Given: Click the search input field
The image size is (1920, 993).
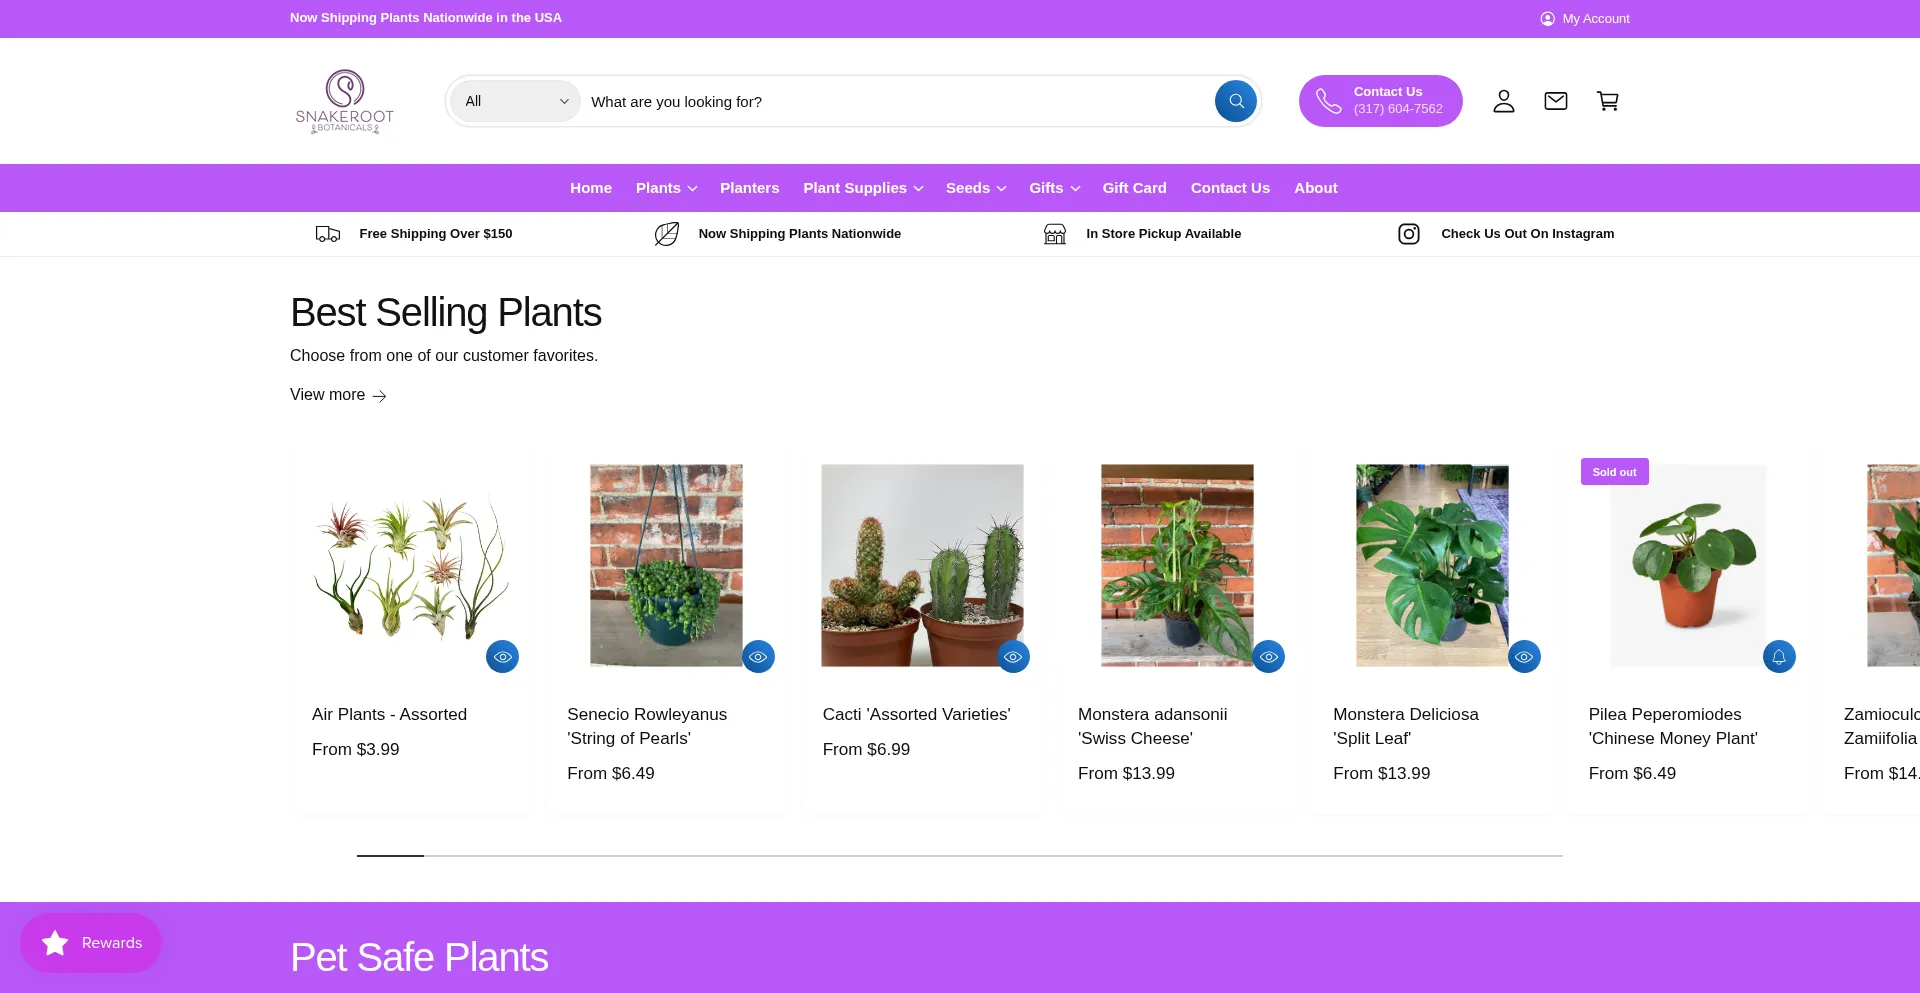Looking at the screenshot, I should [x=890, y=101].
